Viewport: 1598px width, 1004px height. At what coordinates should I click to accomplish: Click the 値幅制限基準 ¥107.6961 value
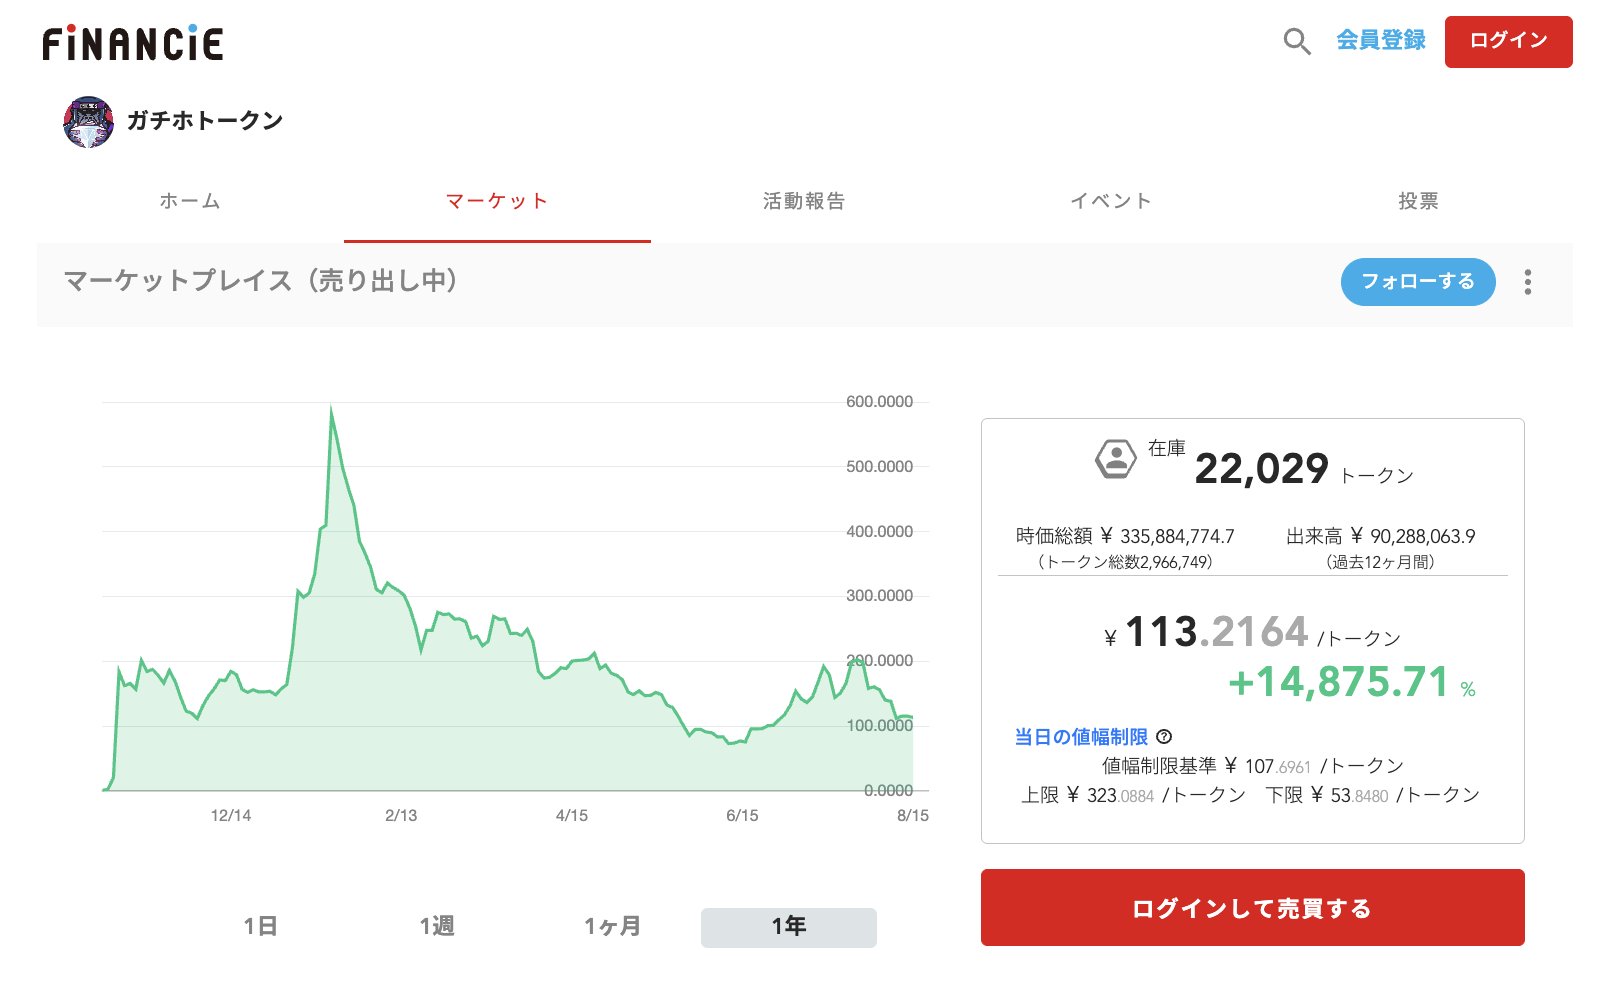pos(1253,766)
